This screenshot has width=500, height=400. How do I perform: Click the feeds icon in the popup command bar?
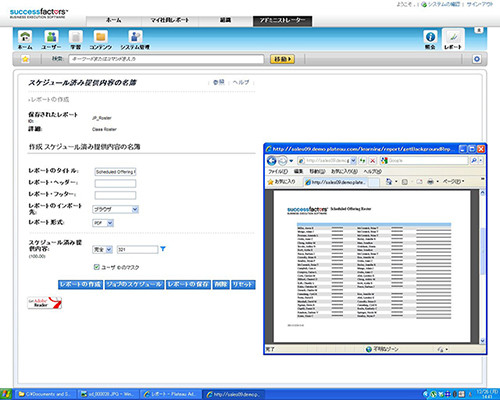(405, 182)
